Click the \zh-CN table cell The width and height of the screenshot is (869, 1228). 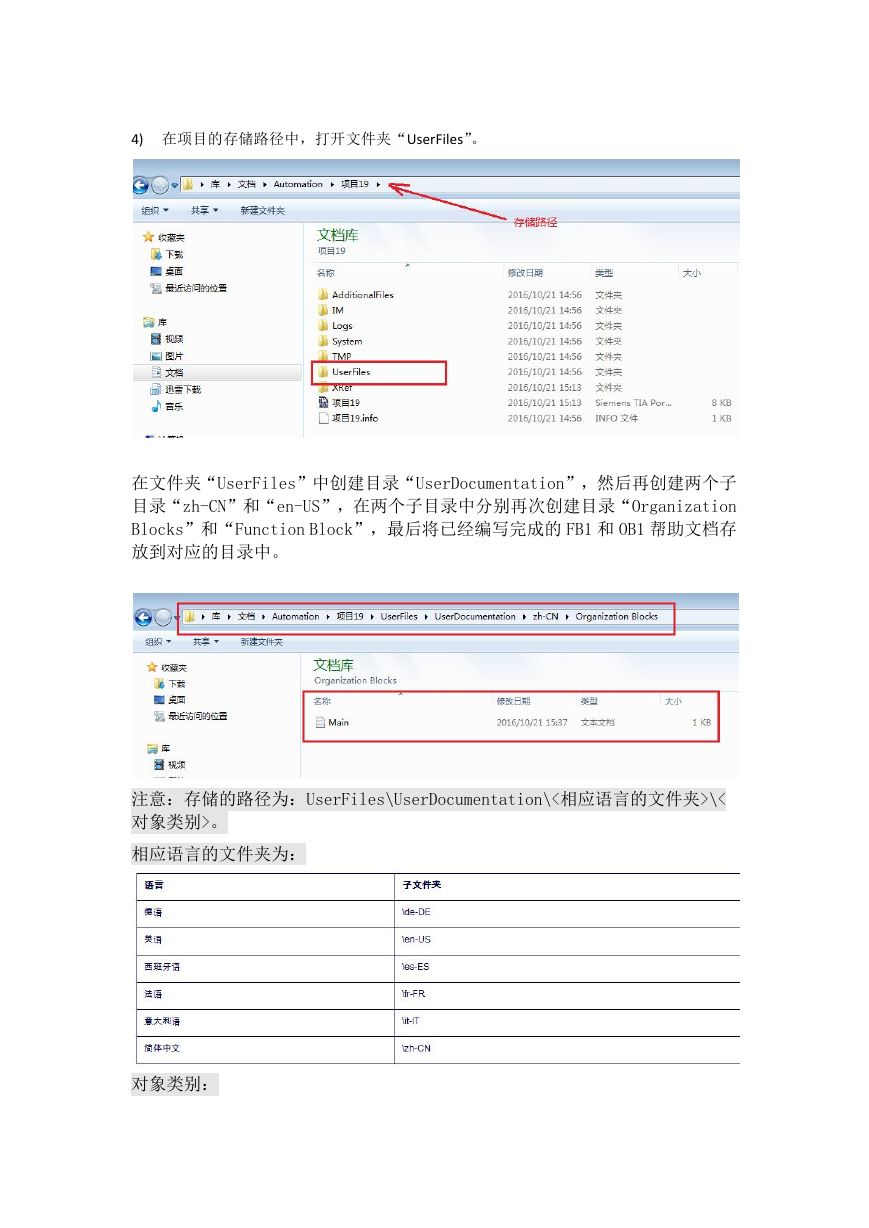click(x=568, y=1049)
